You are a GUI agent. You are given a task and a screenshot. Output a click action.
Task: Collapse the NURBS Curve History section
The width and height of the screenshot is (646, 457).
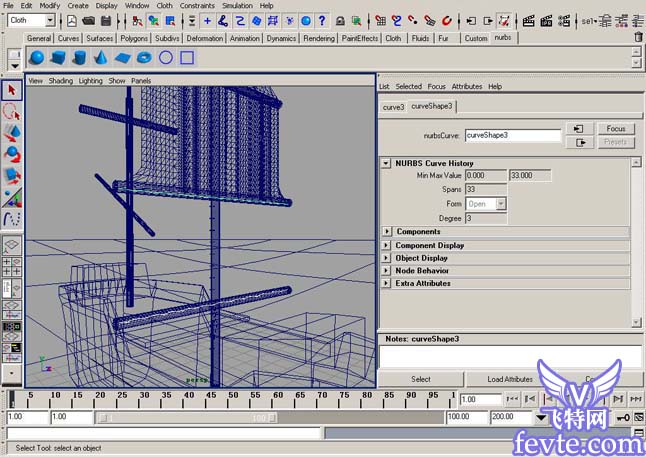coord(386,163)
